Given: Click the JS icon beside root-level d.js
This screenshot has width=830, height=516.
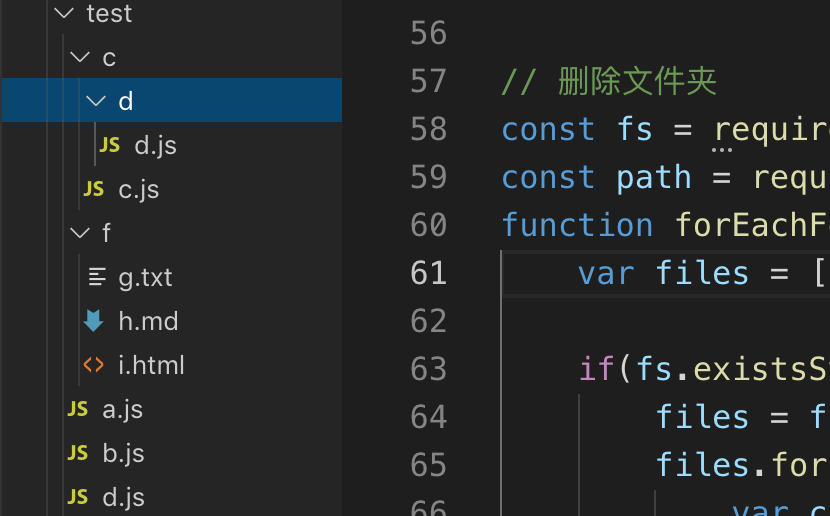Looking at the screenshot, I should [78, 497].
